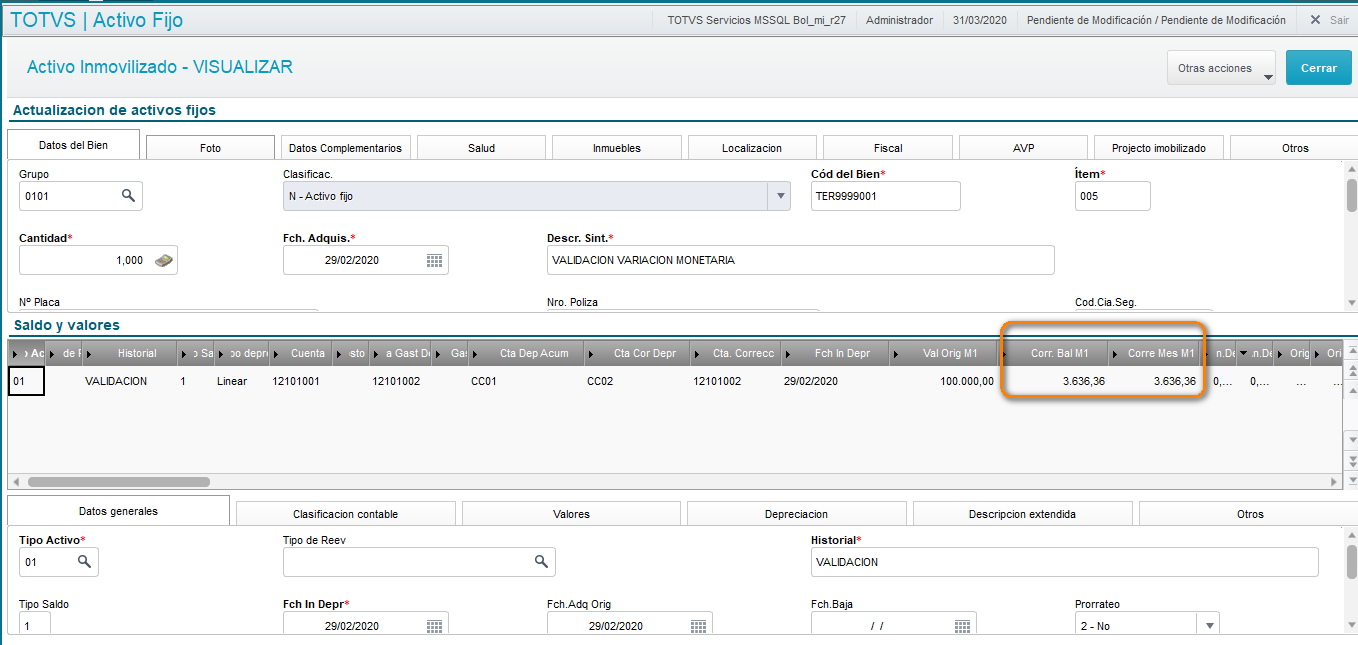Open the Grupo lookup magnifier
The width and height of the screenshot is (1358, 645).
coord(128,196)
